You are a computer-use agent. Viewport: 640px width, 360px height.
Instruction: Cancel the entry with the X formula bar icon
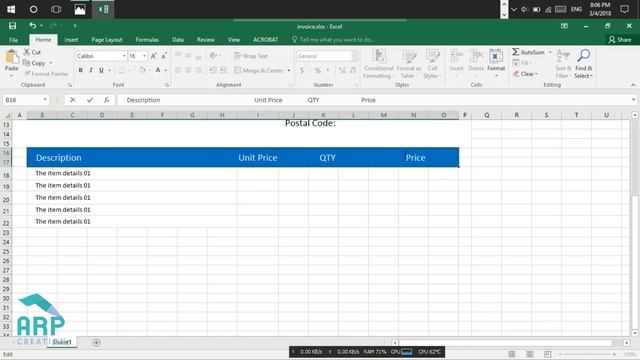point(73,100)
